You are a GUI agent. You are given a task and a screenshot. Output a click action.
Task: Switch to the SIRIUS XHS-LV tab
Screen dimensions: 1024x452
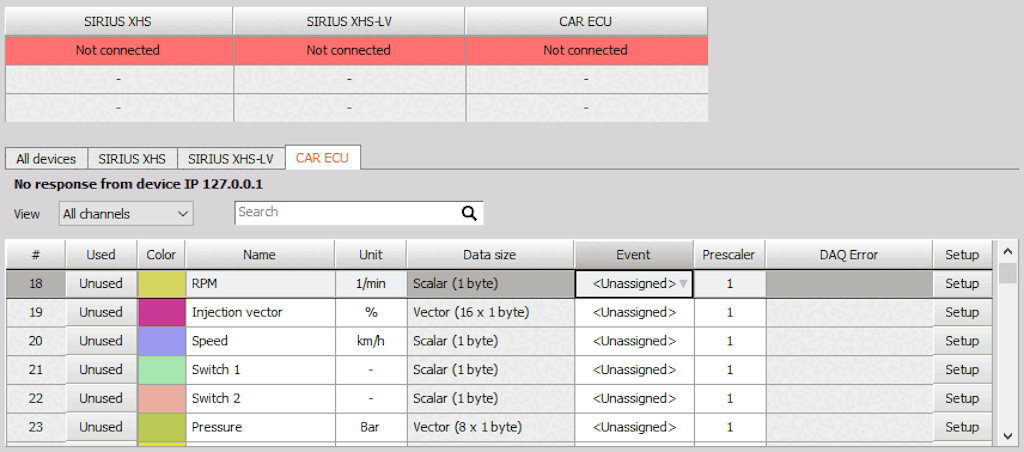click(231, 159)
